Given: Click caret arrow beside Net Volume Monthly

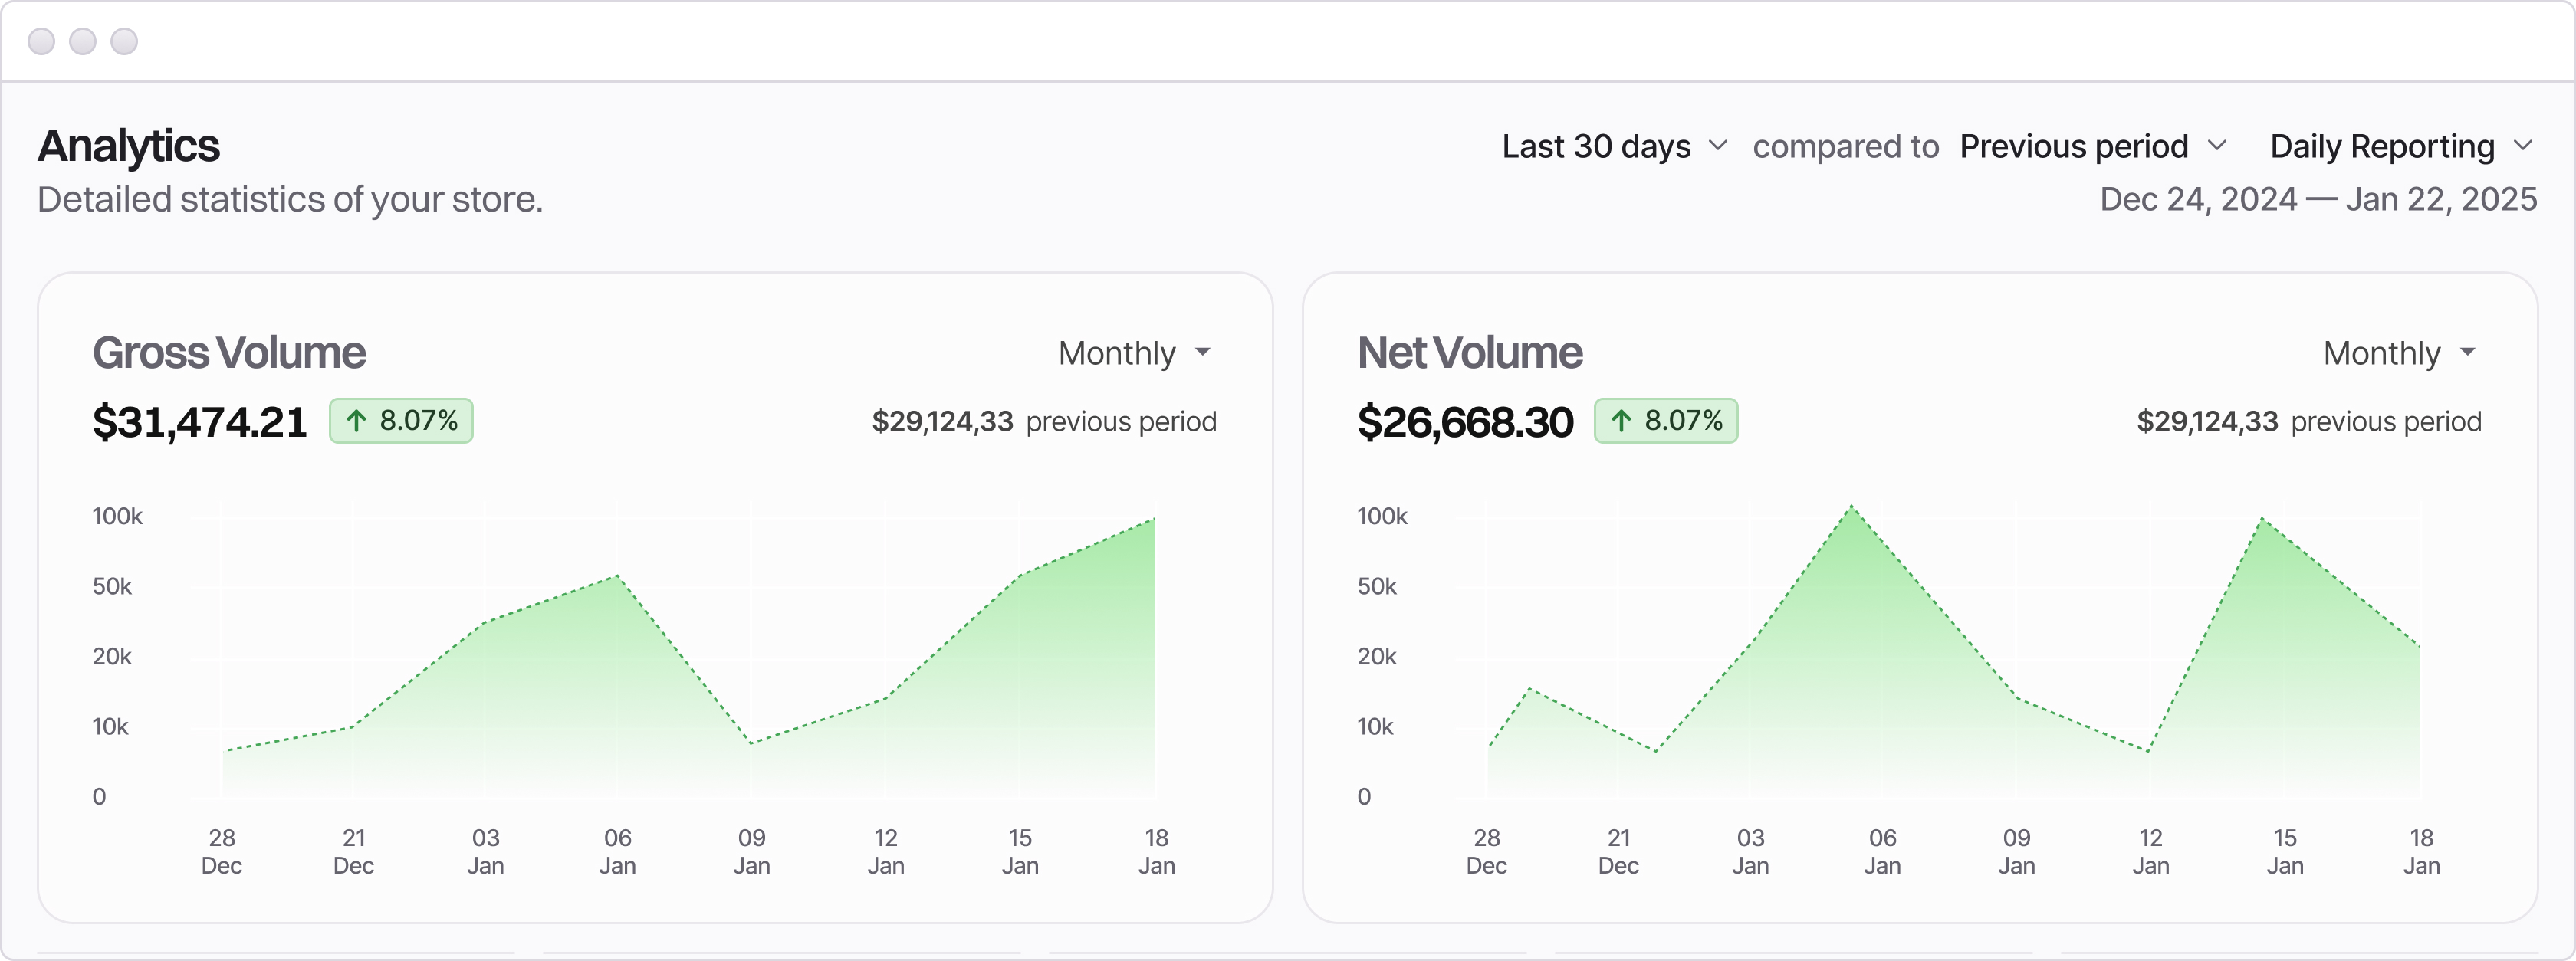Looking at the screenshot, I should 2468,352.
